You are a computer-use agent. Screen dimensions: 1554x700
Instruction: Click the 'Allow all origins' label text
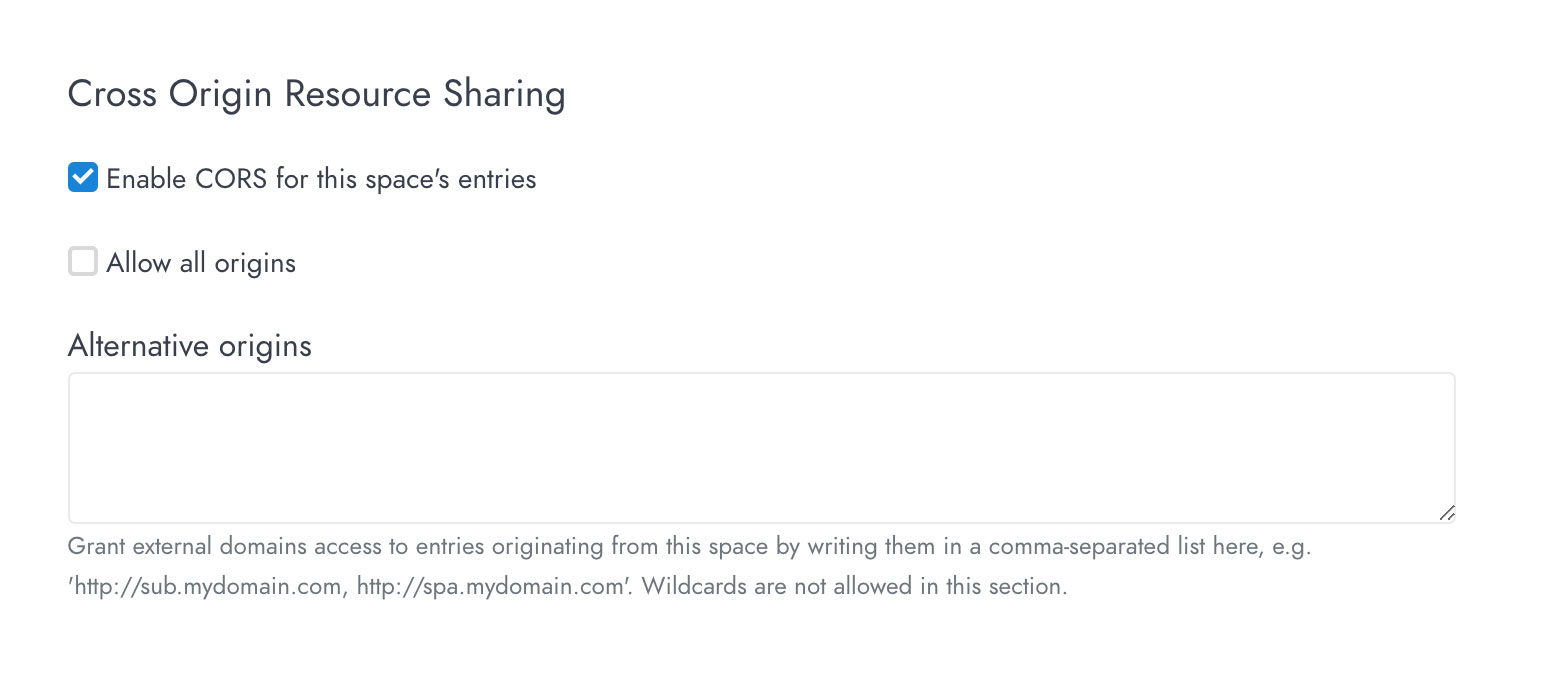pos(201,263)
